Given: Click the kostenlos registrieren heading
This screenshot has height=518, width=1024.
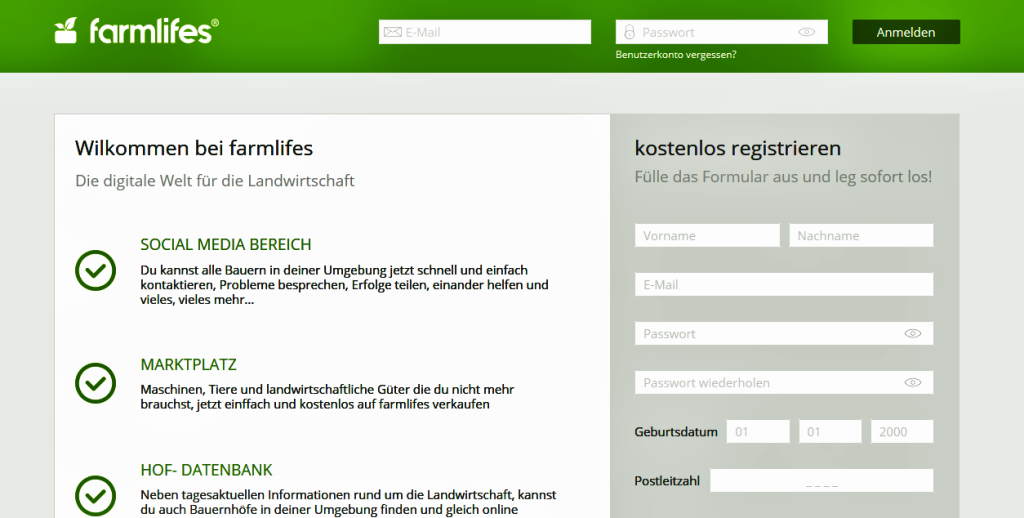Looking at the screenshot, I should coord(738,148).
